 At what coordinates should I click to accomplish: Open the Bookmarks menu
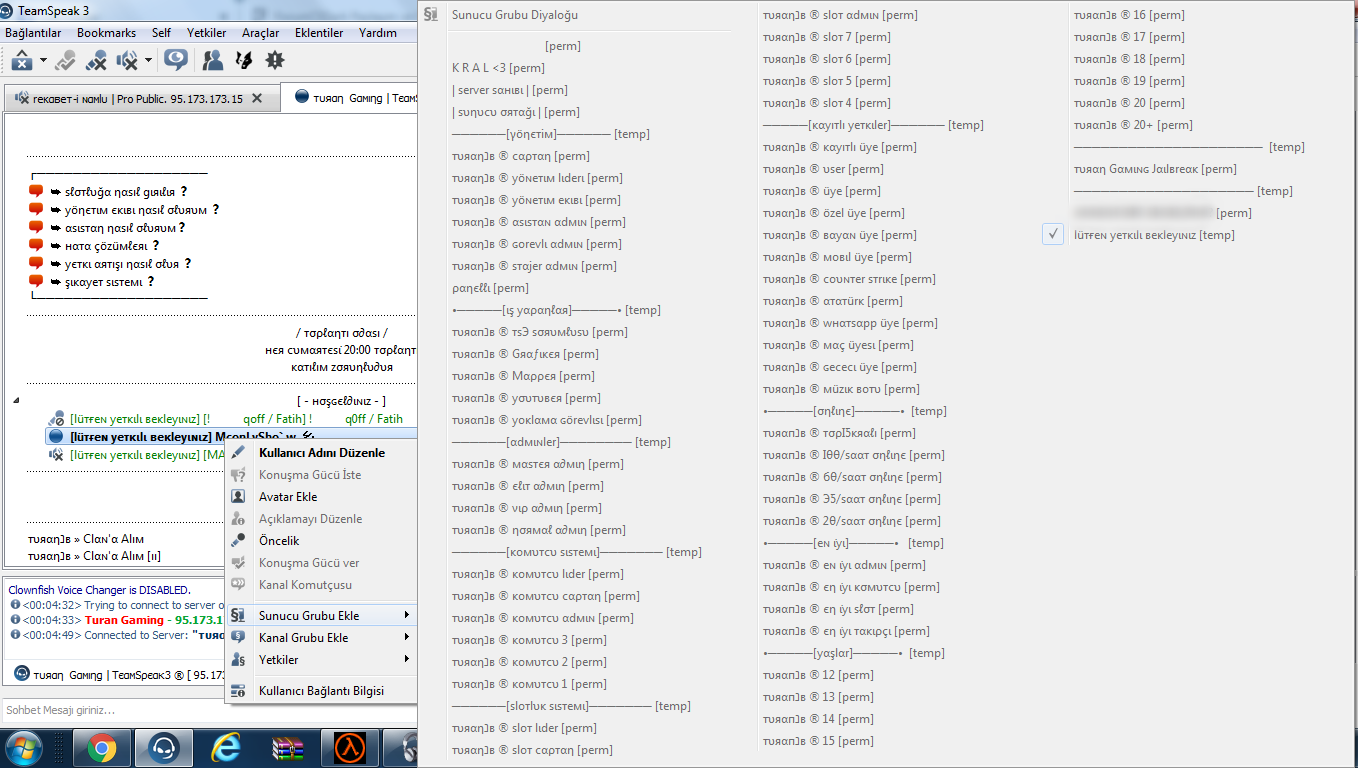107,33
